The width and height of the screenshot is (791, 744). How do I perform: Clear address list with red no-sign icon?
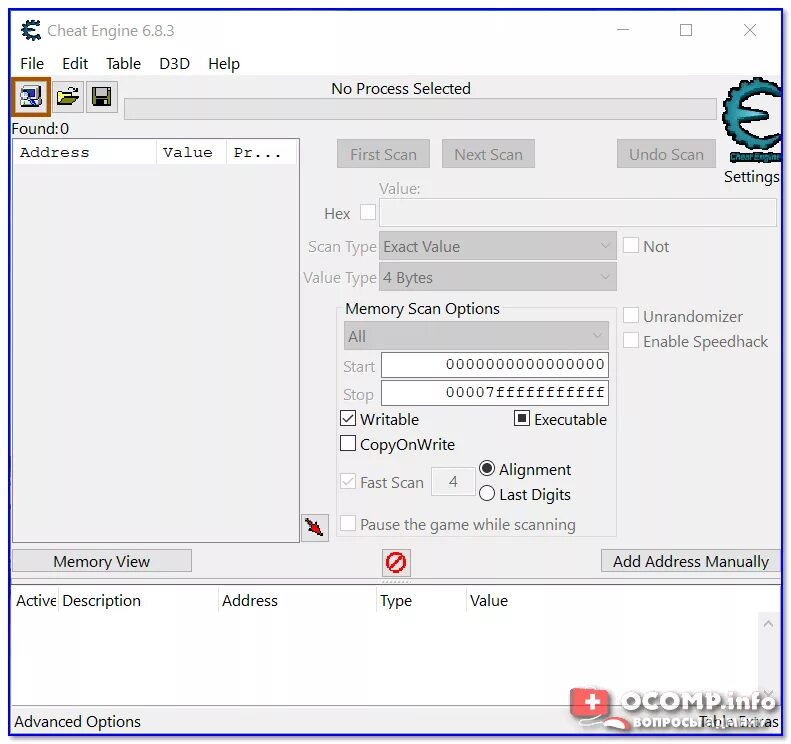[396, 562]
